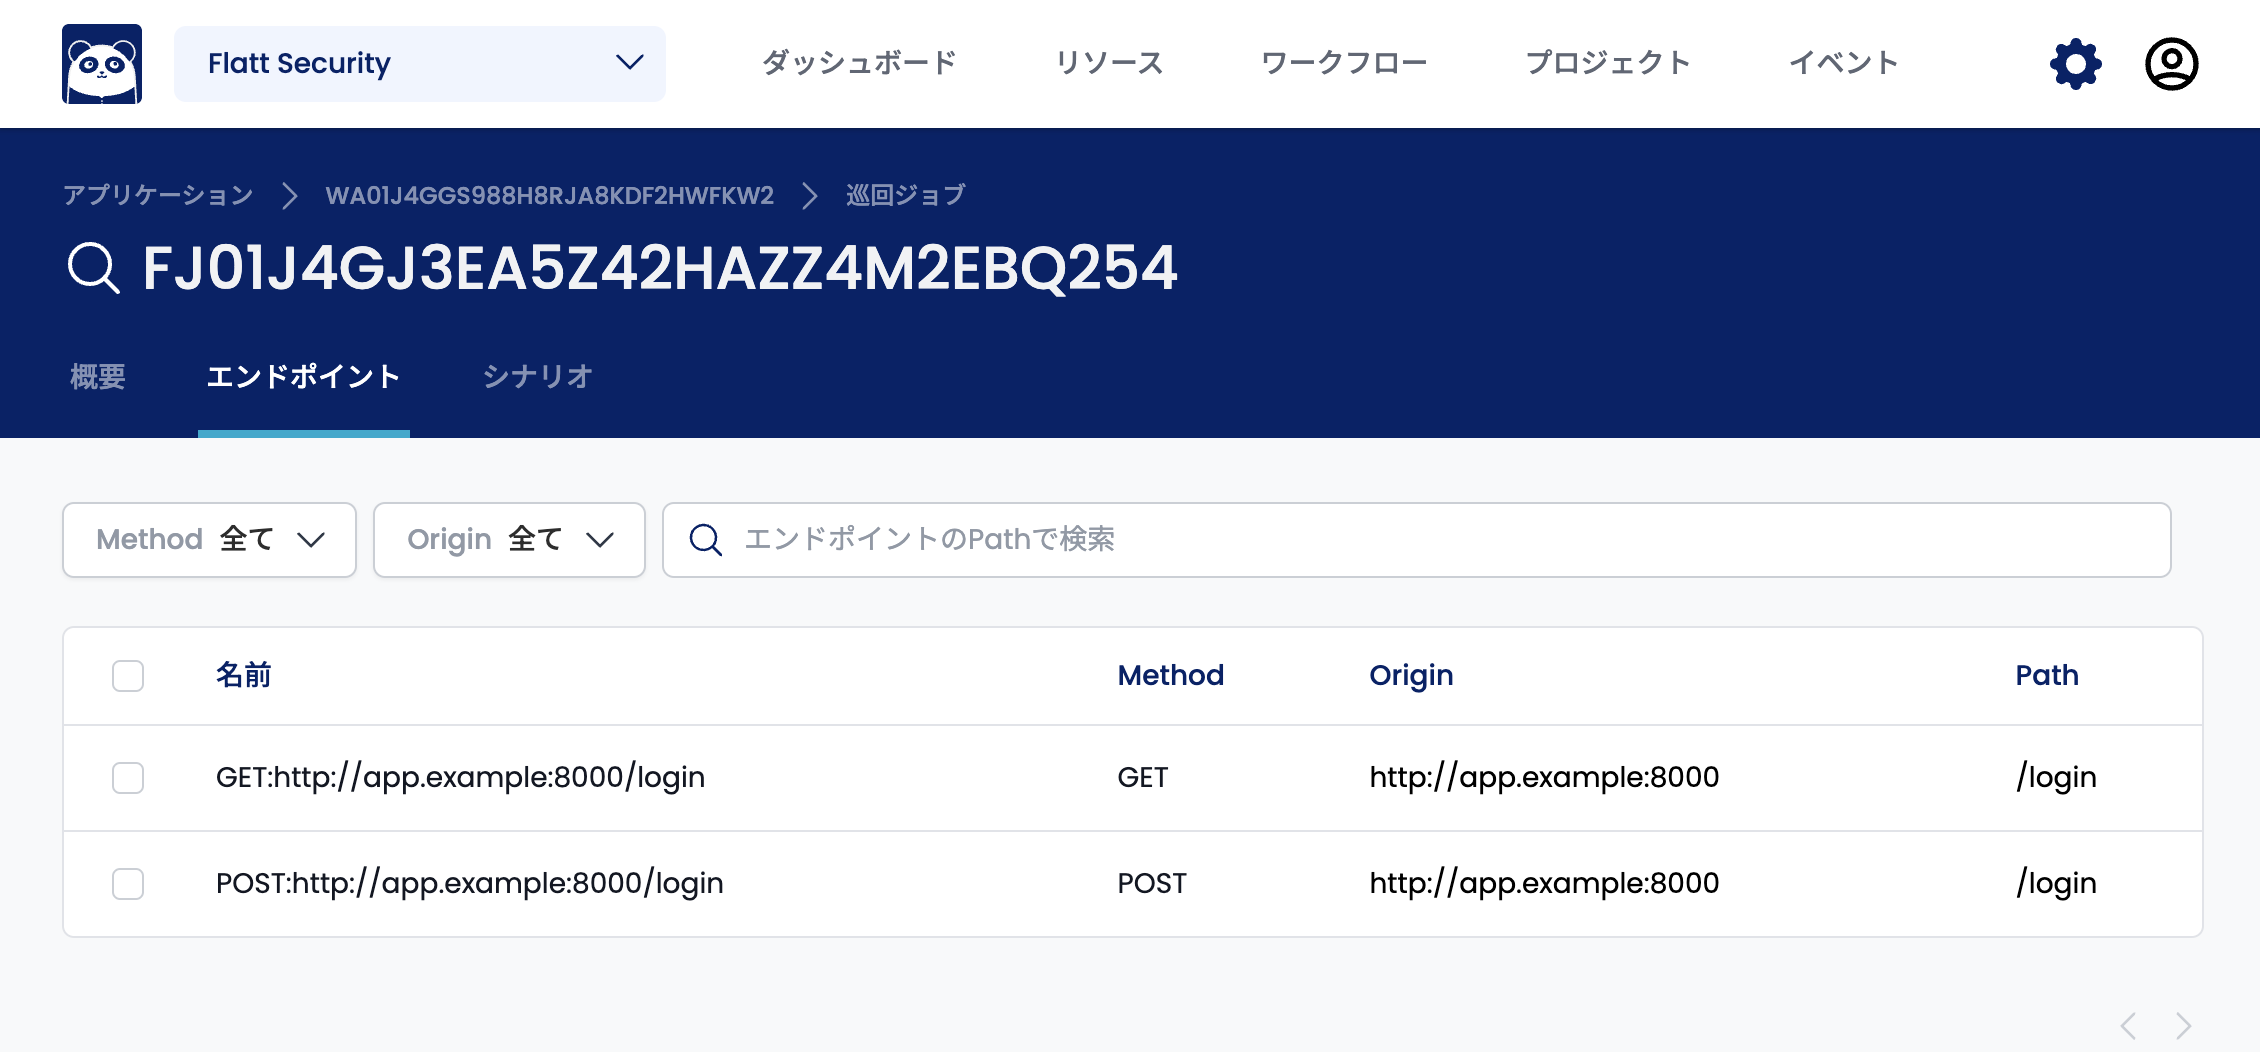Open リソース in the top navigation
2260x1052 pixels.
[x=1109, y=63]
